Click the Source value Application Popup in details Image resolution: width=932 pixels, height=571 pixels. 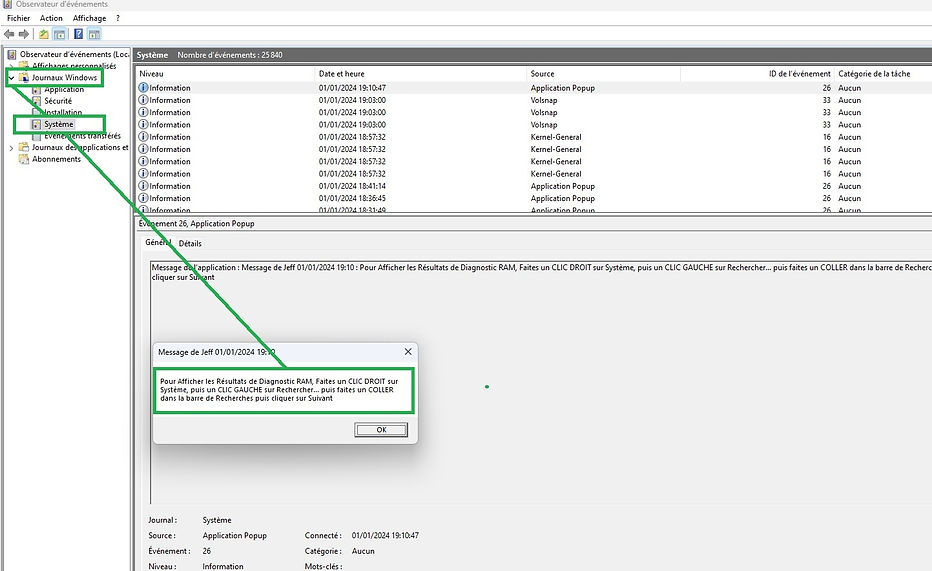click(x=235, y=535)
